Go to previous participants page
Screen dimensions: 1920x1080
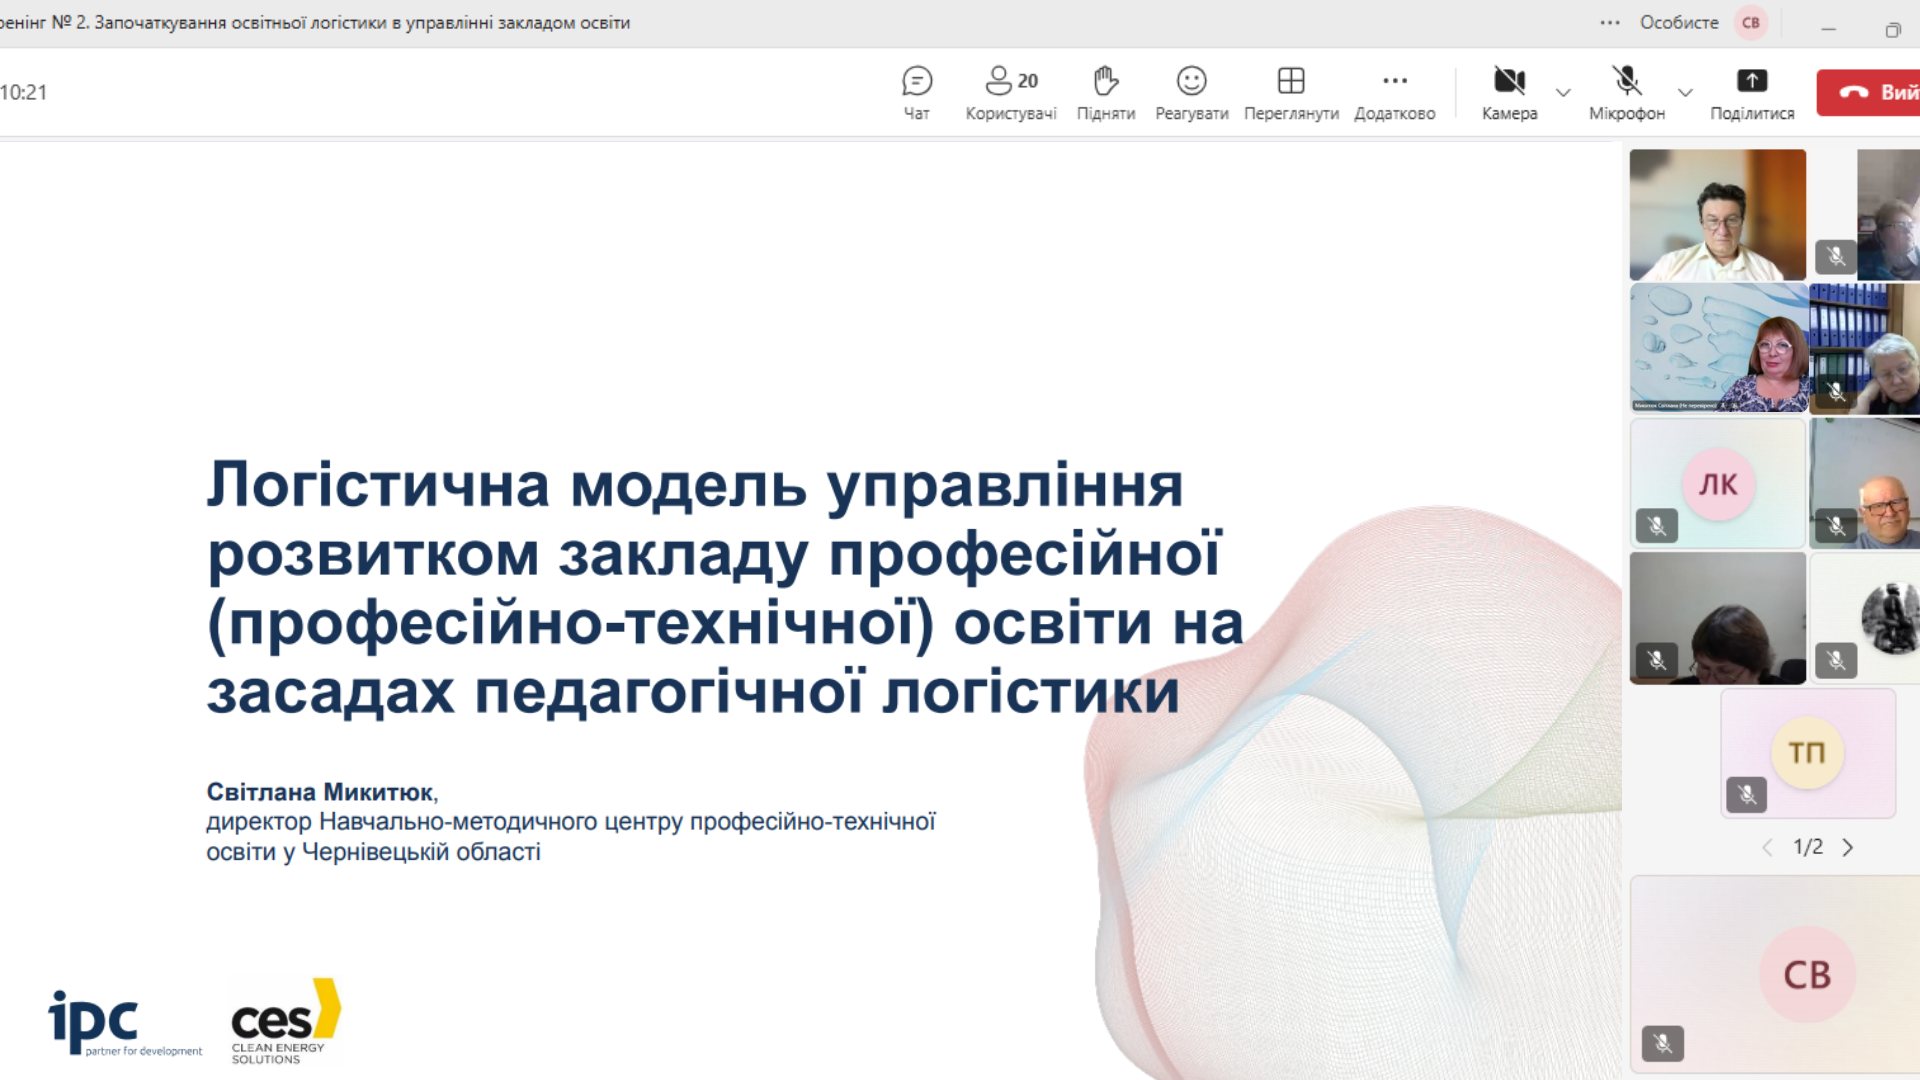(1767, 847)
